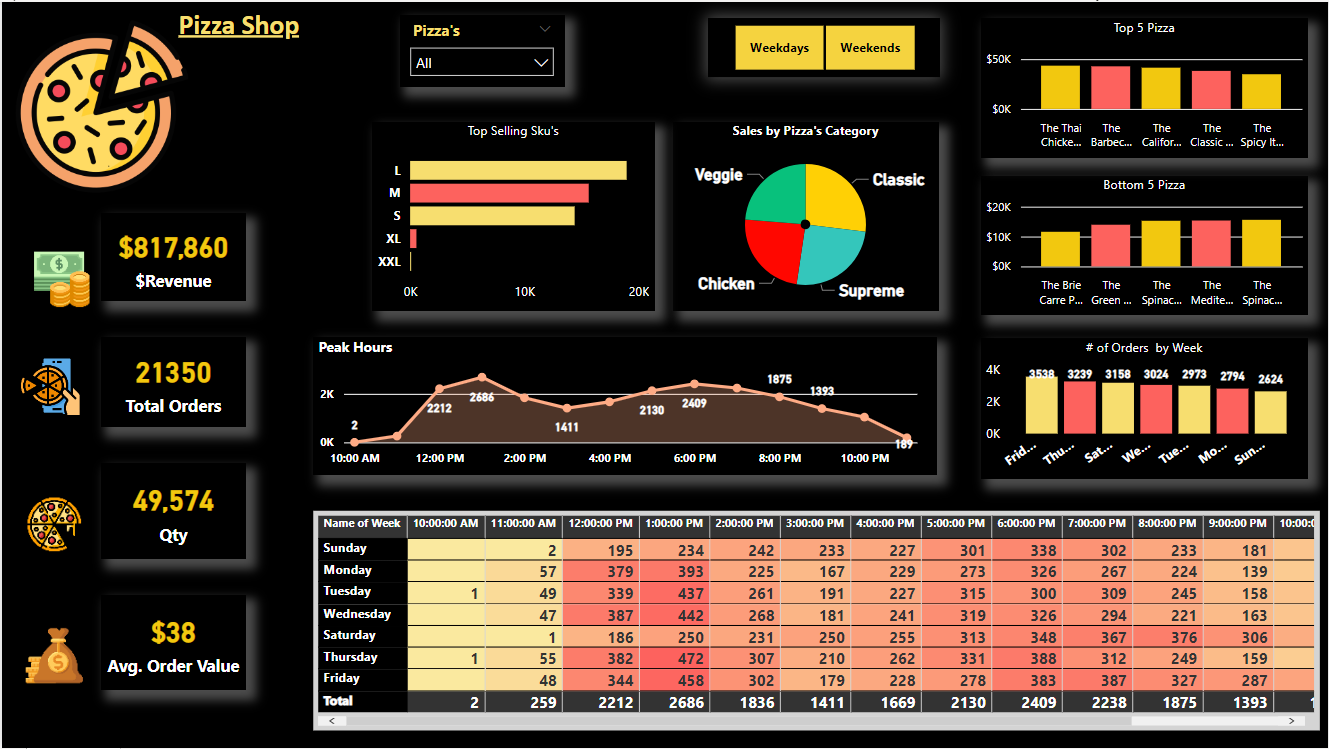
Task: Filter by Weekends button
Action: 870,48
